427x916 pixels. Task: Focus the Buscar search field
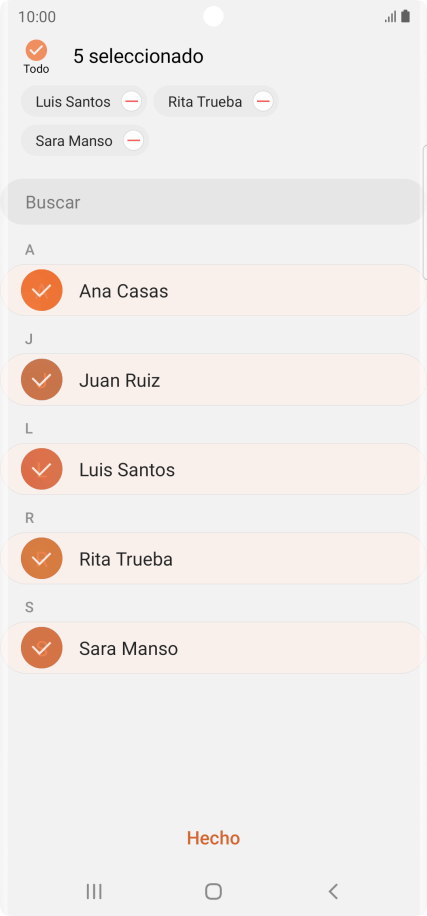click(x=213, y=202)
